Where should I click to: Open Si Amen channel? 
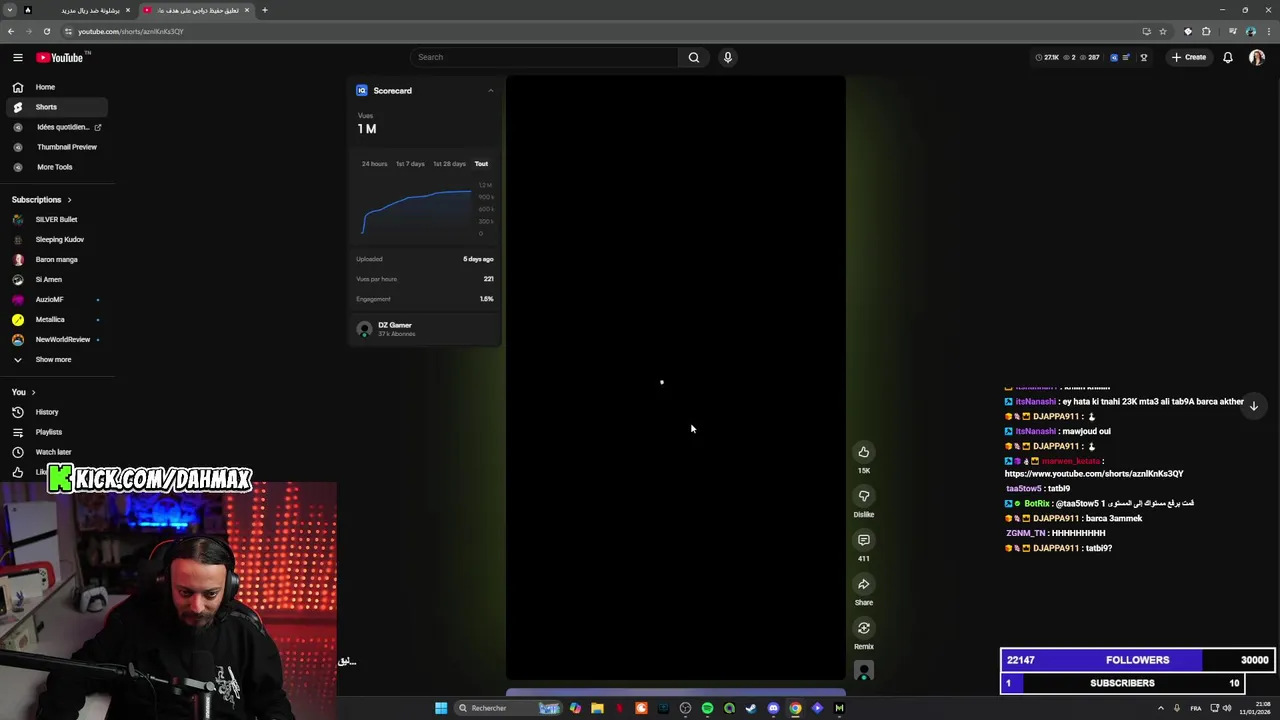[56, 279]
